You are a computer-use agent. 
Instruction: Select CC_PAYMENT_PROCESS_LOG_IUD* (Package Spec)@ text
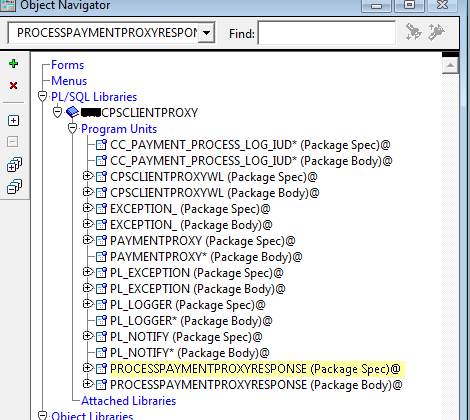[250, 145]
